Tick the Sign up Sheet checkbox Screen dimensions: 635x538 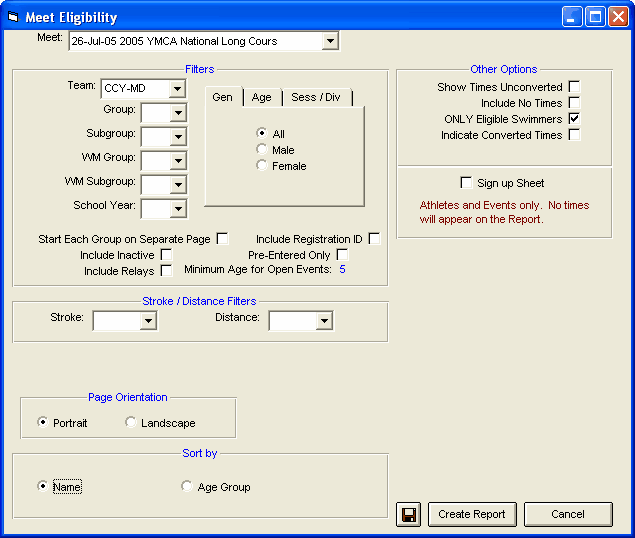coord(466,183)
